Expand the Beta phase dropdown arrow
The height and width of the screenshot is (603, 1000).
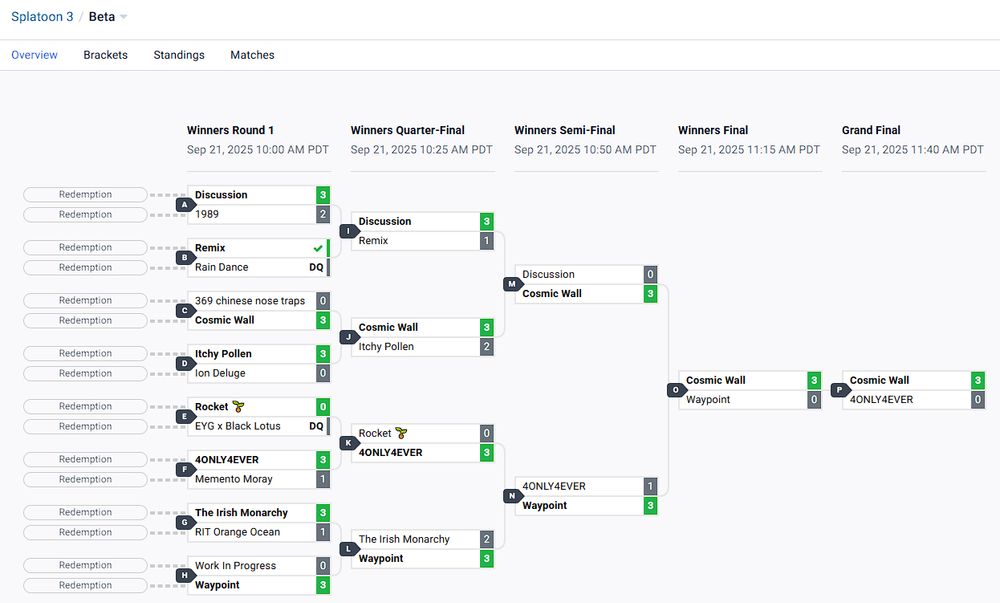(123, 17)
